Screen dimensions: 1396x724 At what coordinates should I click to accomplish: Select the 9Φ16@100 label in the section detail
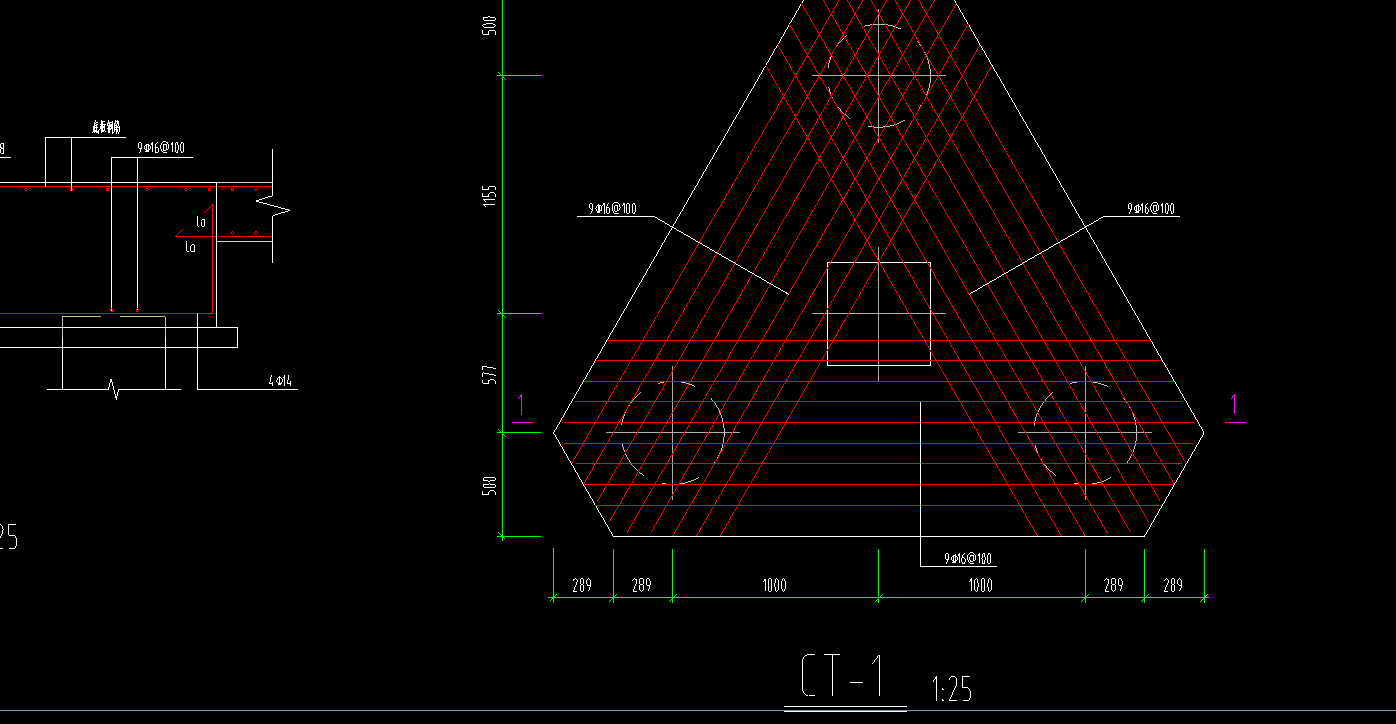161,148
